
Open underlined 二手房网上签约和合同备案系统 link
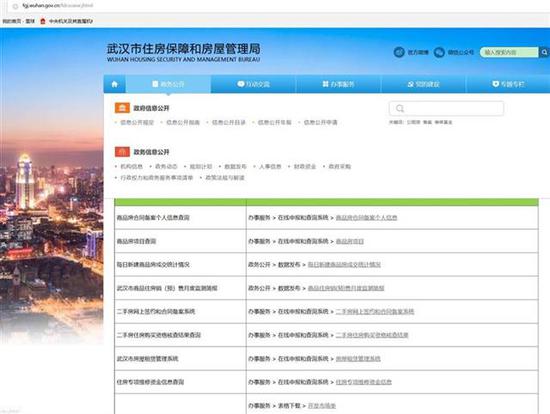pos(375,312)
